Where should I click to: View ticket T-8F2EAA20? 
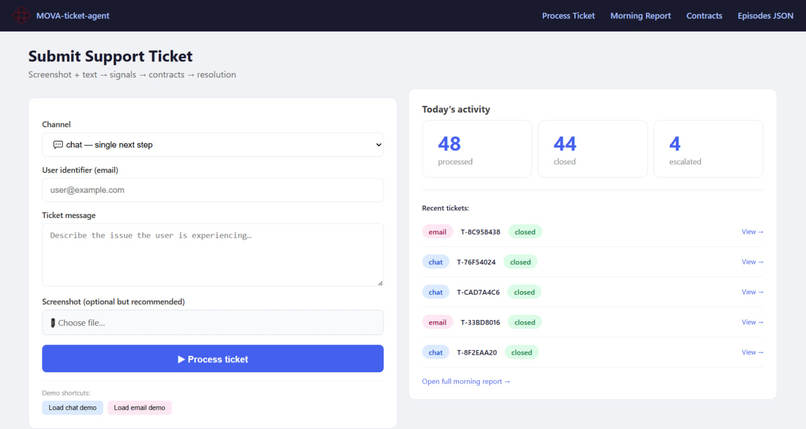[x=752, y=352]
